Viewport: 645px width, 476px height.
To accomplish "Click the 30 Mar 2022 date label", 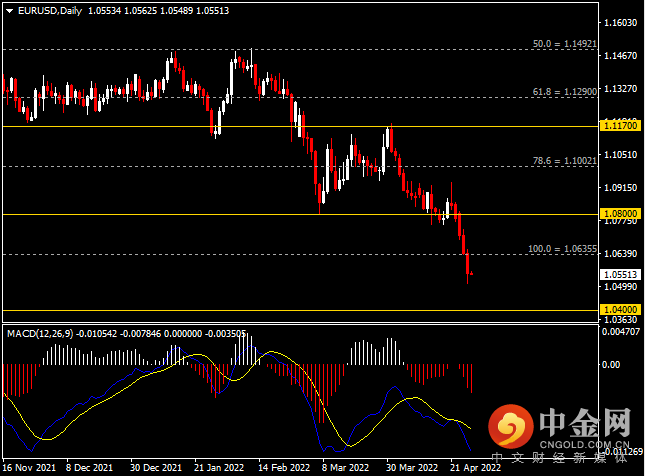I will 412,468.
